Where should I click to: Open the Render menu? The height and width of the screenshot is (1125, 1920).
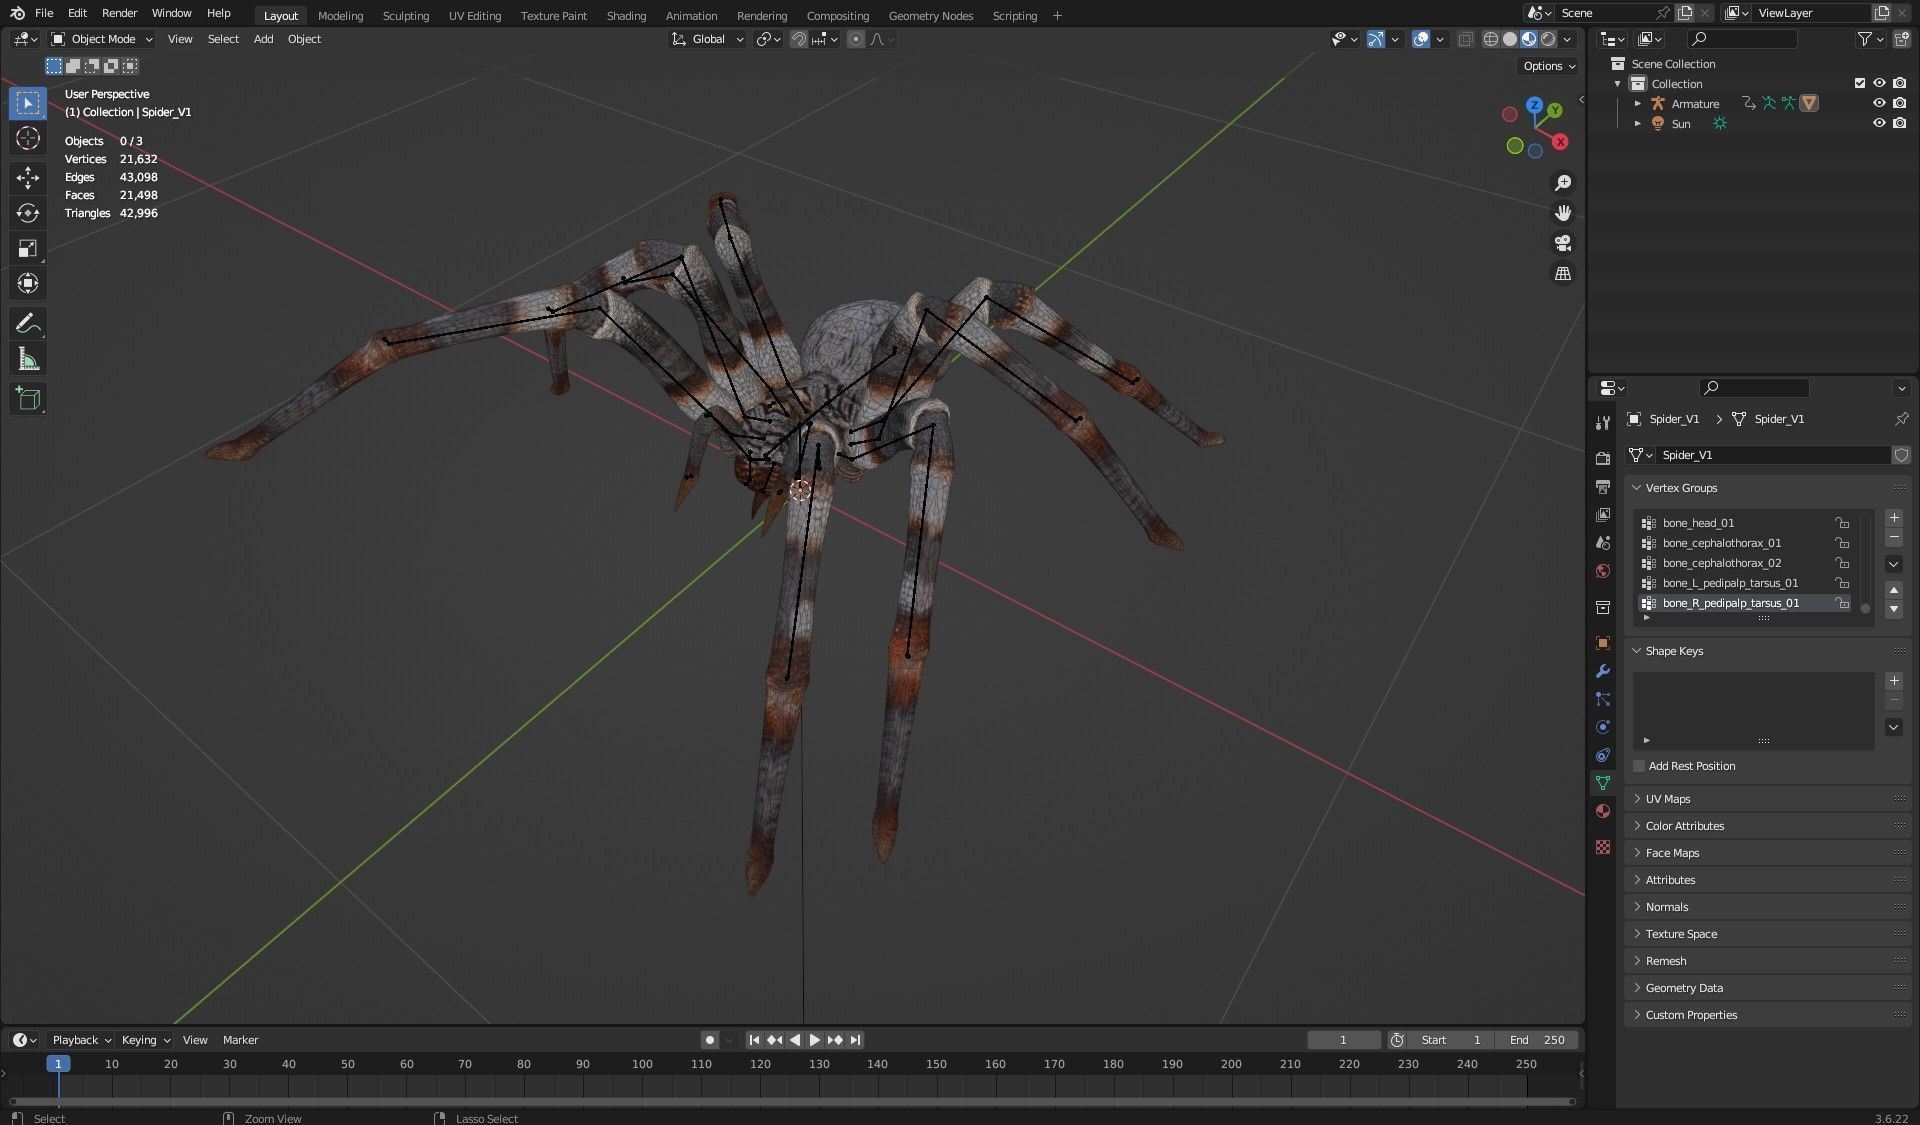(119, 13)
